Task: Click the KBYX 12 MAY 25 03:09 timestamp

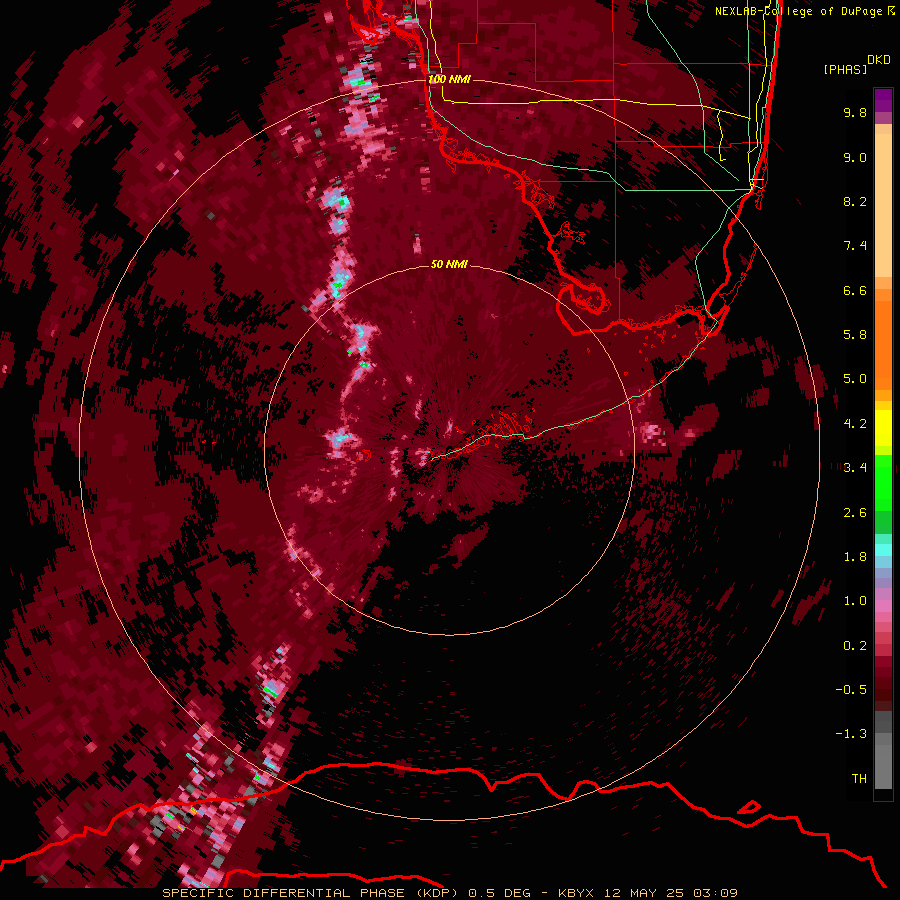Action: tap(647, 893)
